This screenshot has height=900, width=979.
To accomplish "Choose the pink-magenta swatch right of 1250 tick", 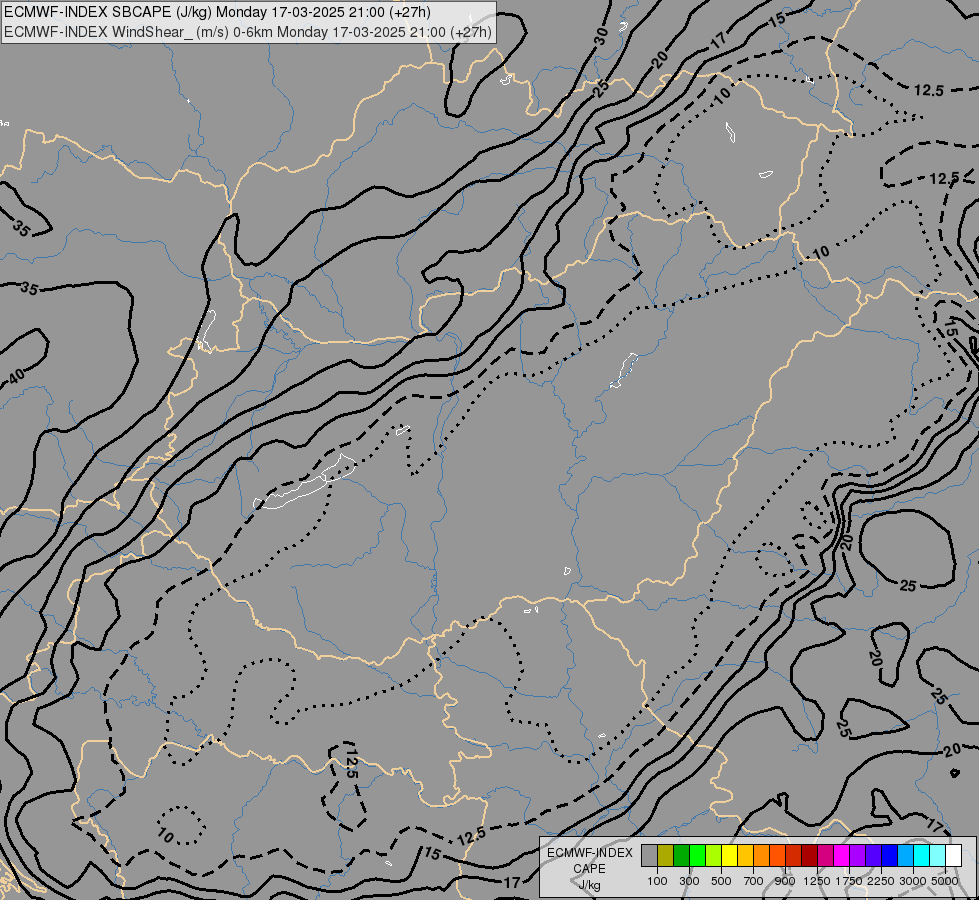I will tap(825, 855).
